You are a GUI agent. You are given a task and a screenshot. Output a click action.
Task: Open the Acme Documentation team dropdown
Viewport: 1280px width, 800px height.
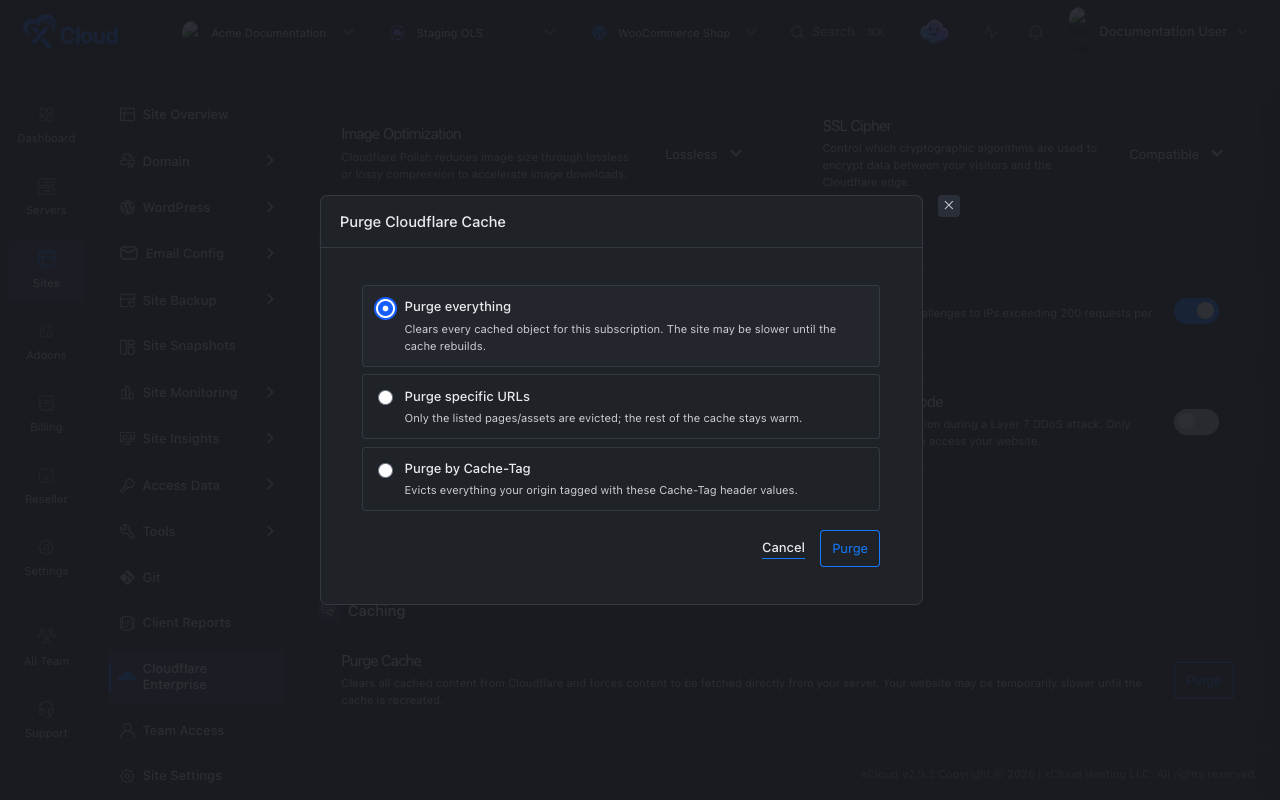pos(268,32)
